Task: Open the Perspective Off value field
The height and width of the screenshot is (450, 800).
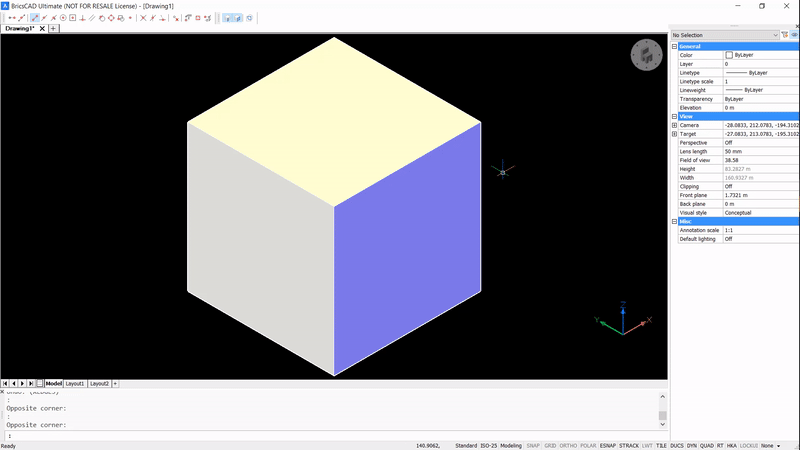Action: pyautogui.click(x=761, y=142)
